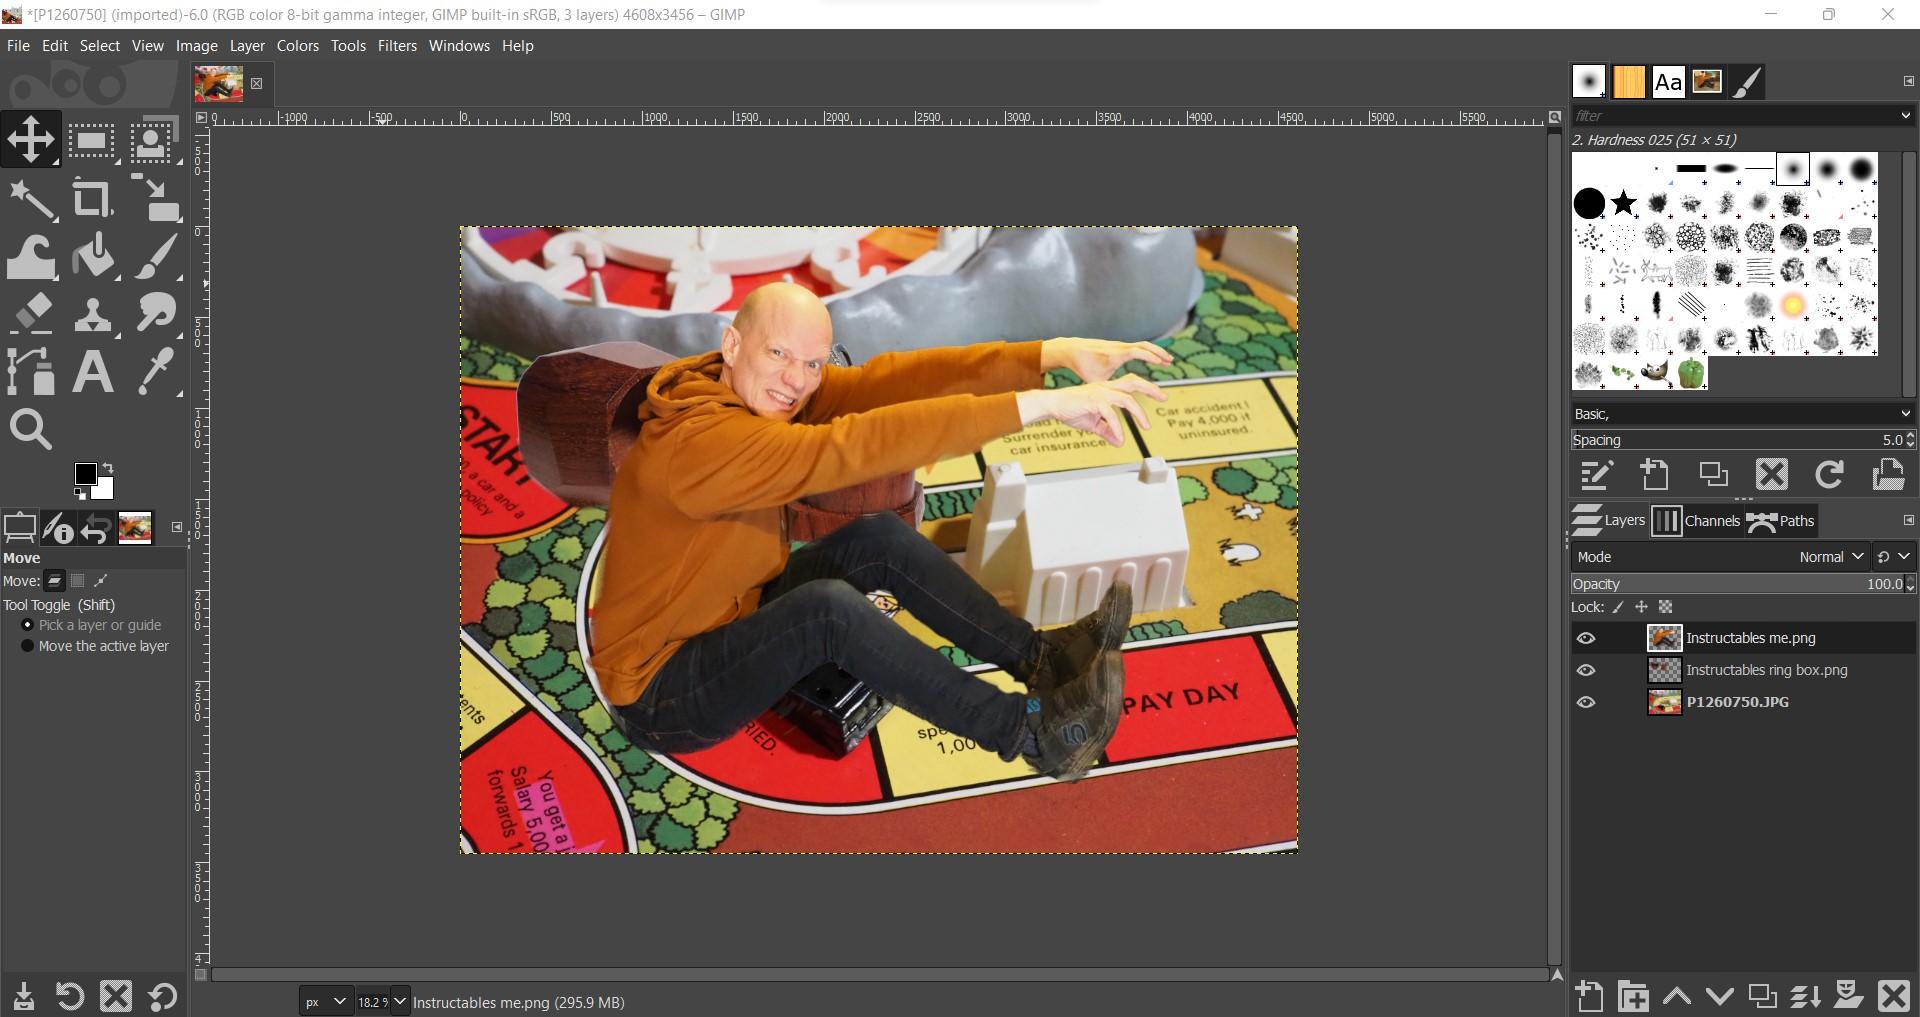This screenshot has width=1920, height=1017.
Task: Choose the Foreground Select tool
Action: coord(153,140)
